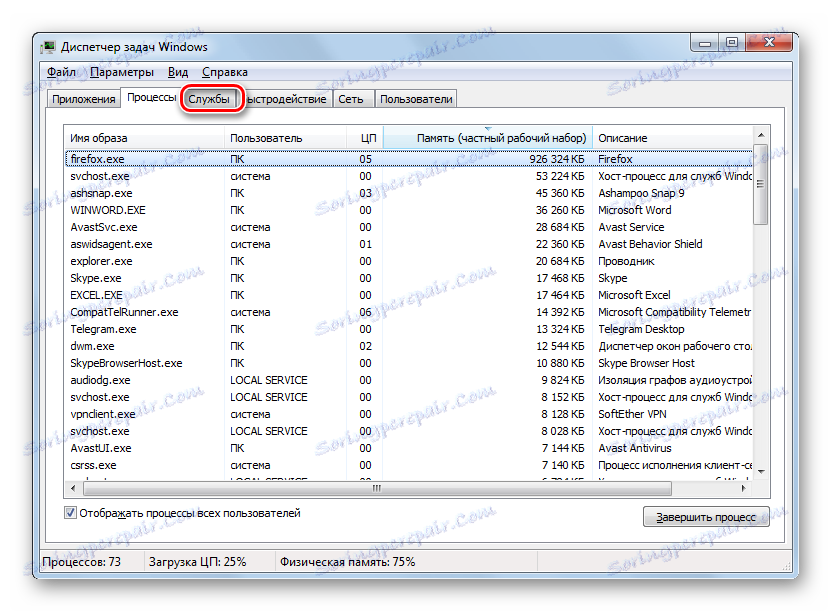Viewport: 832px width, 612px height.
Task: Select the SkypeBrowserHost.exe process
Action: point(409,363)
